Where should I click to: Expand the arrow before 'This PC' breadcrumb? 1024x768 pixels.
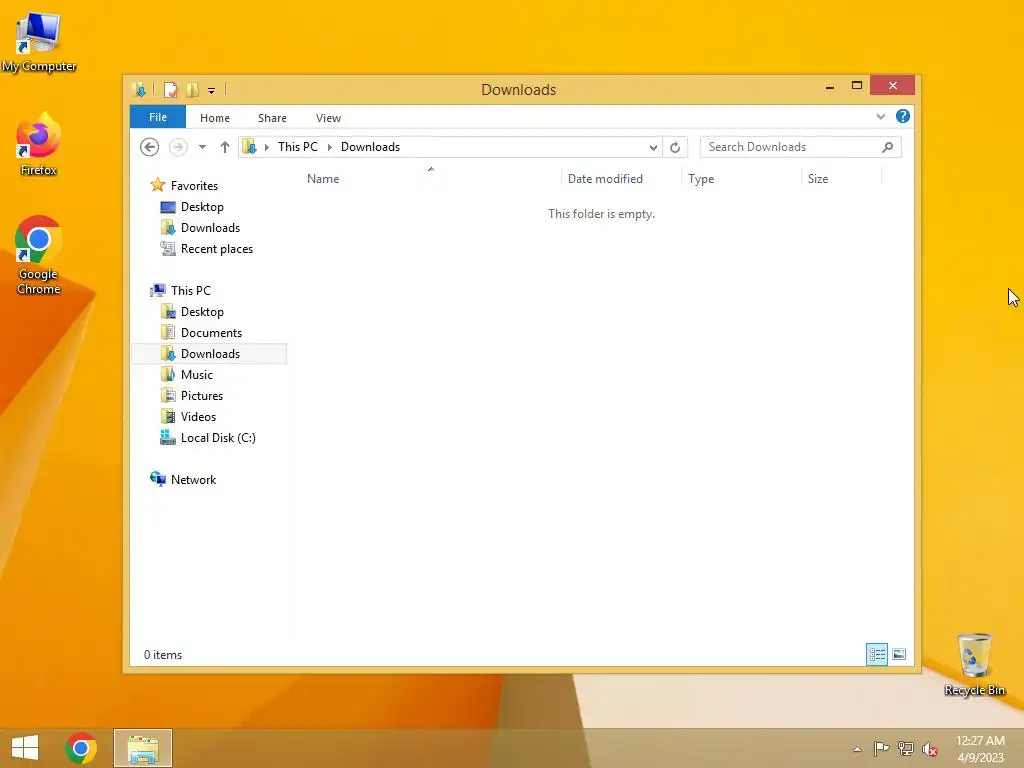266,147
